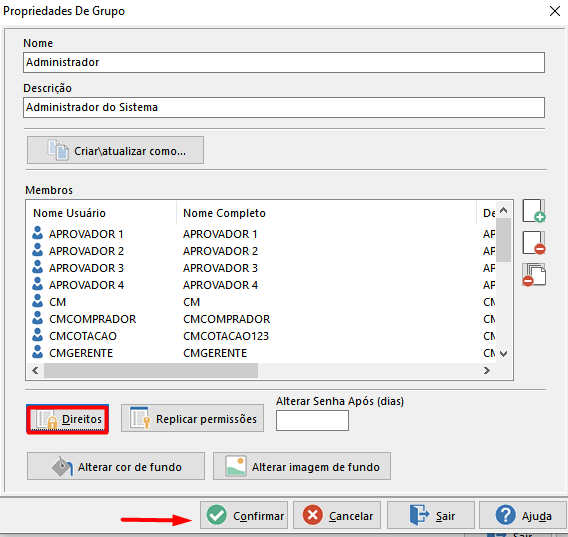
Task: Select 'CM' in Nome Completo column
Action: point(192,302)
